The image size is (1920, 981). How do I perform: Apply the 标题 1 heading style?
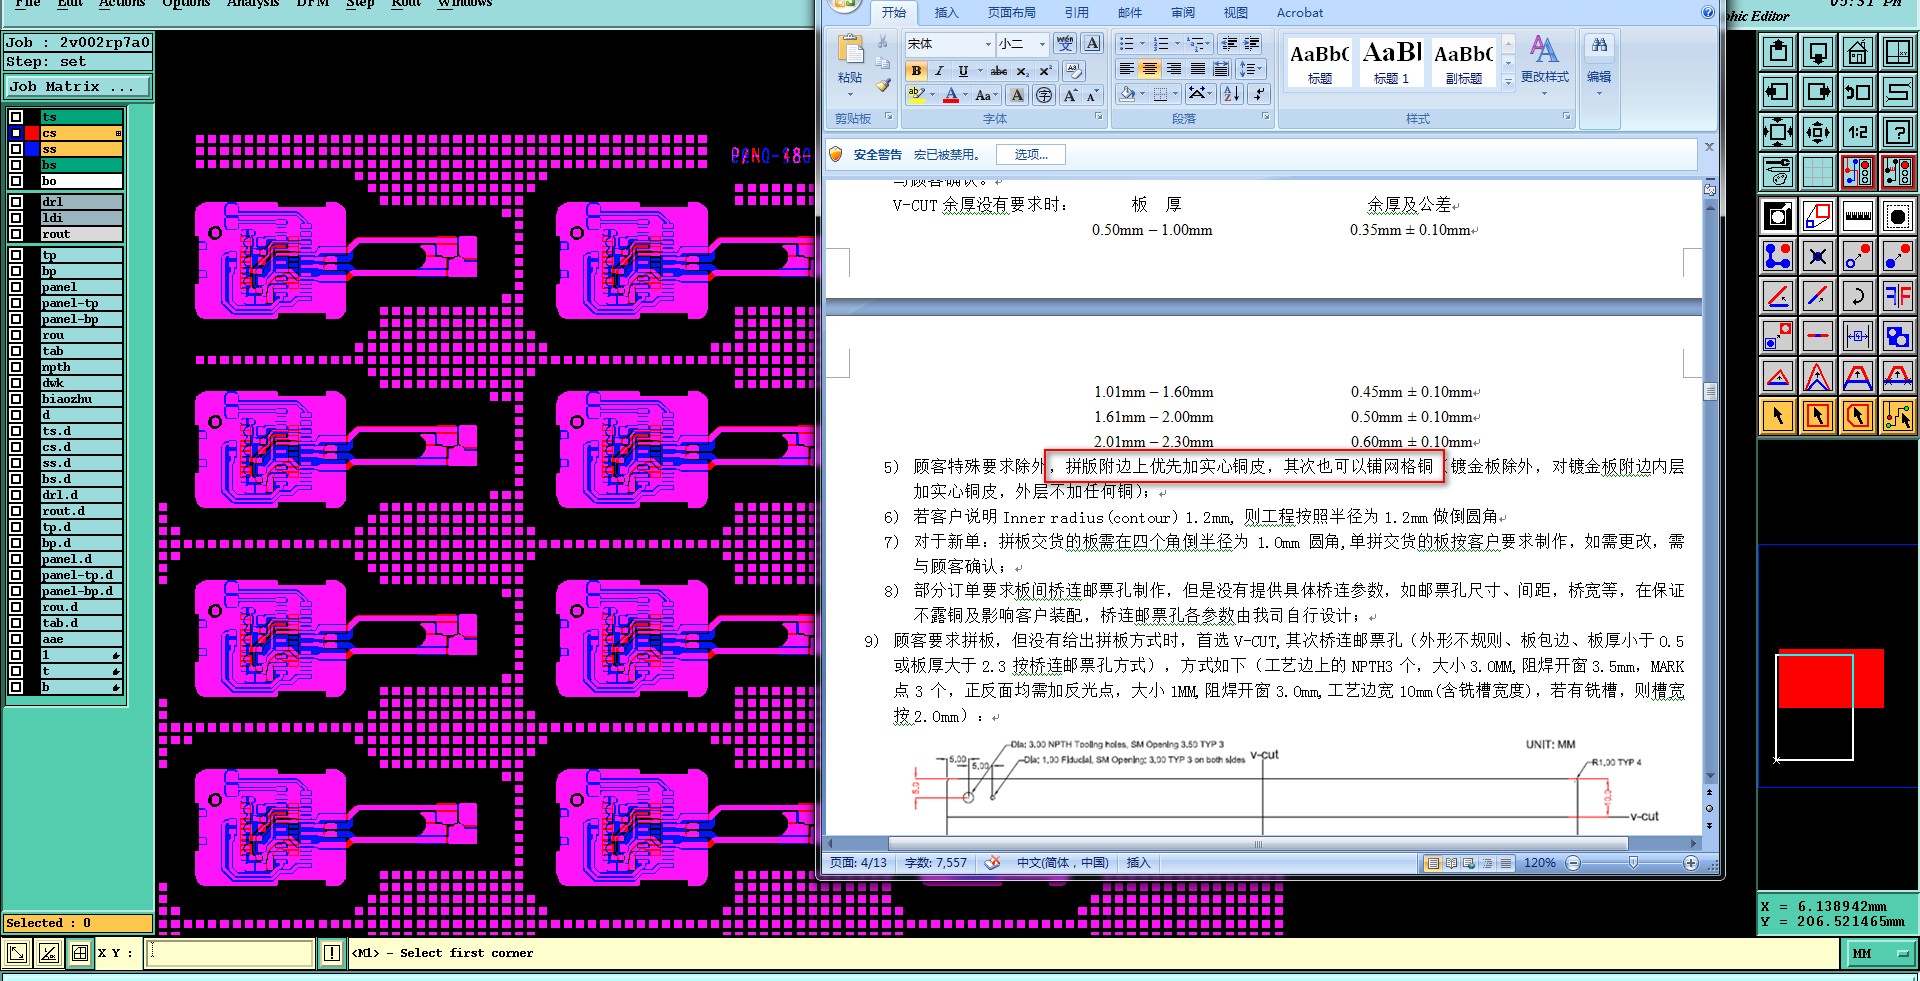tap(1391, 62)
